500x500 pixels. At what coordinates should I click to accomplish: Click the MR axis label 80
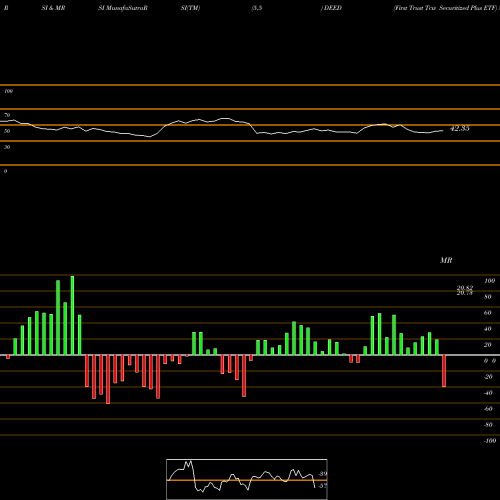tap(488, 297)
